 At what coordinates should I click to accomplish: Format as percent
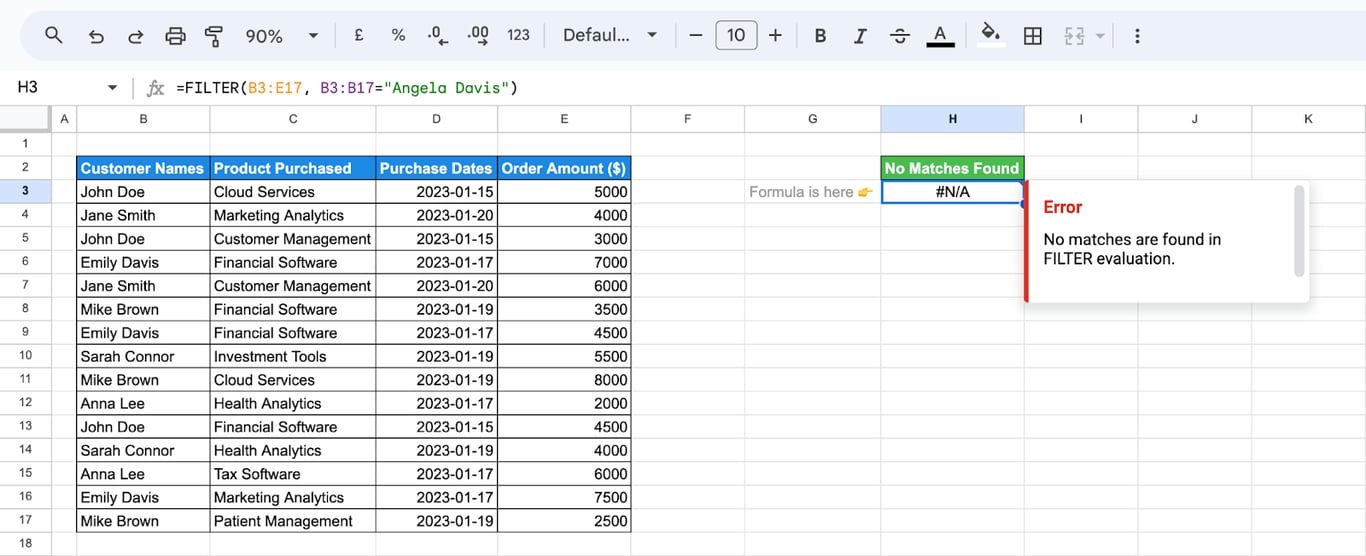click(398, 35)
